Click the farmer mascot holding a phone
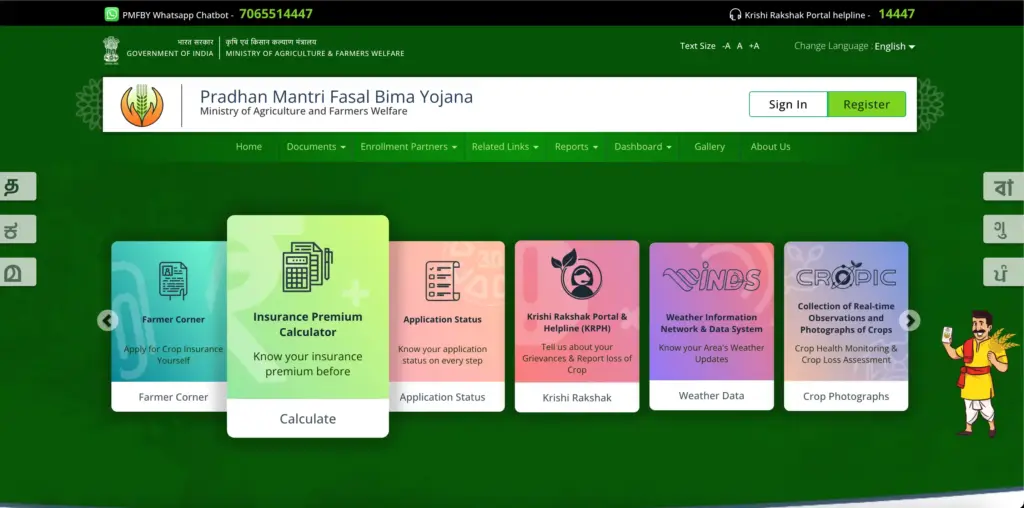This screenshot has height=508, width=1024. [x=978, y=373]
